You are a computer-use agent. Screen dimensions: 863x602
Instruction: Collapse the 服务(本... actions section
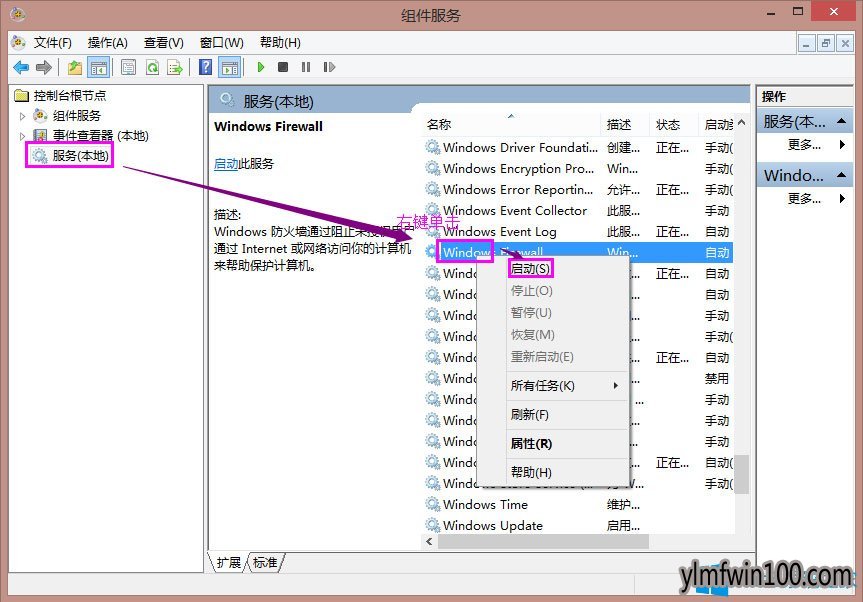tap(842, 121)
